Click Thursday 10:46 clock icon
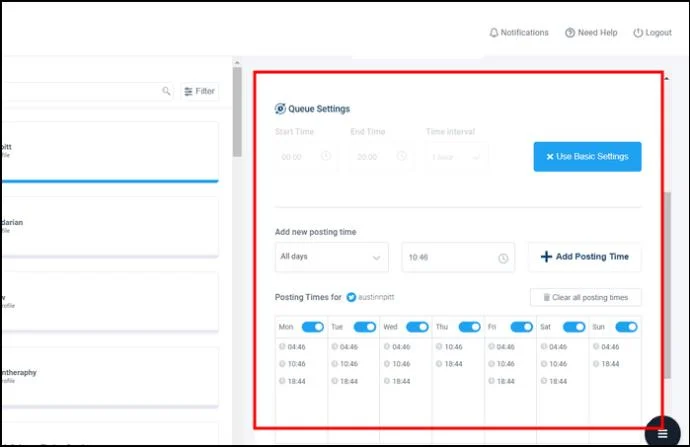 (439, 347)
